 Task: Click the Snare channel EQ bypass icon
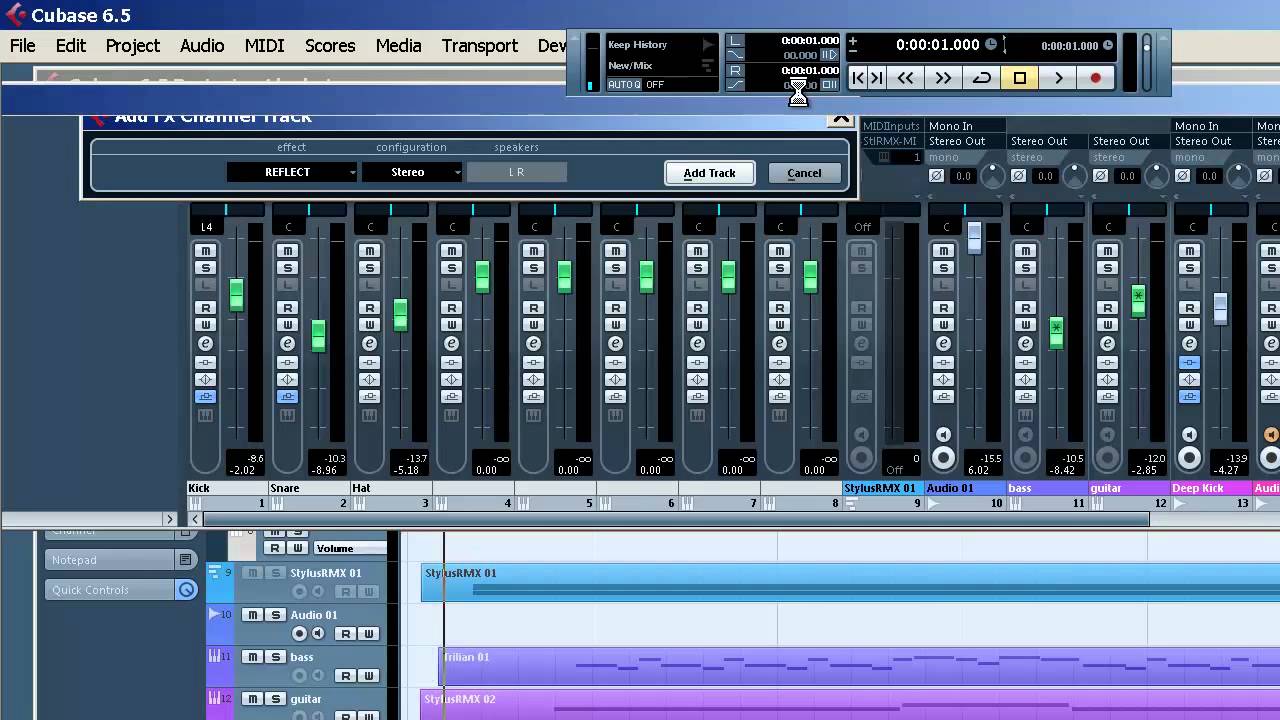click(287, 379)
